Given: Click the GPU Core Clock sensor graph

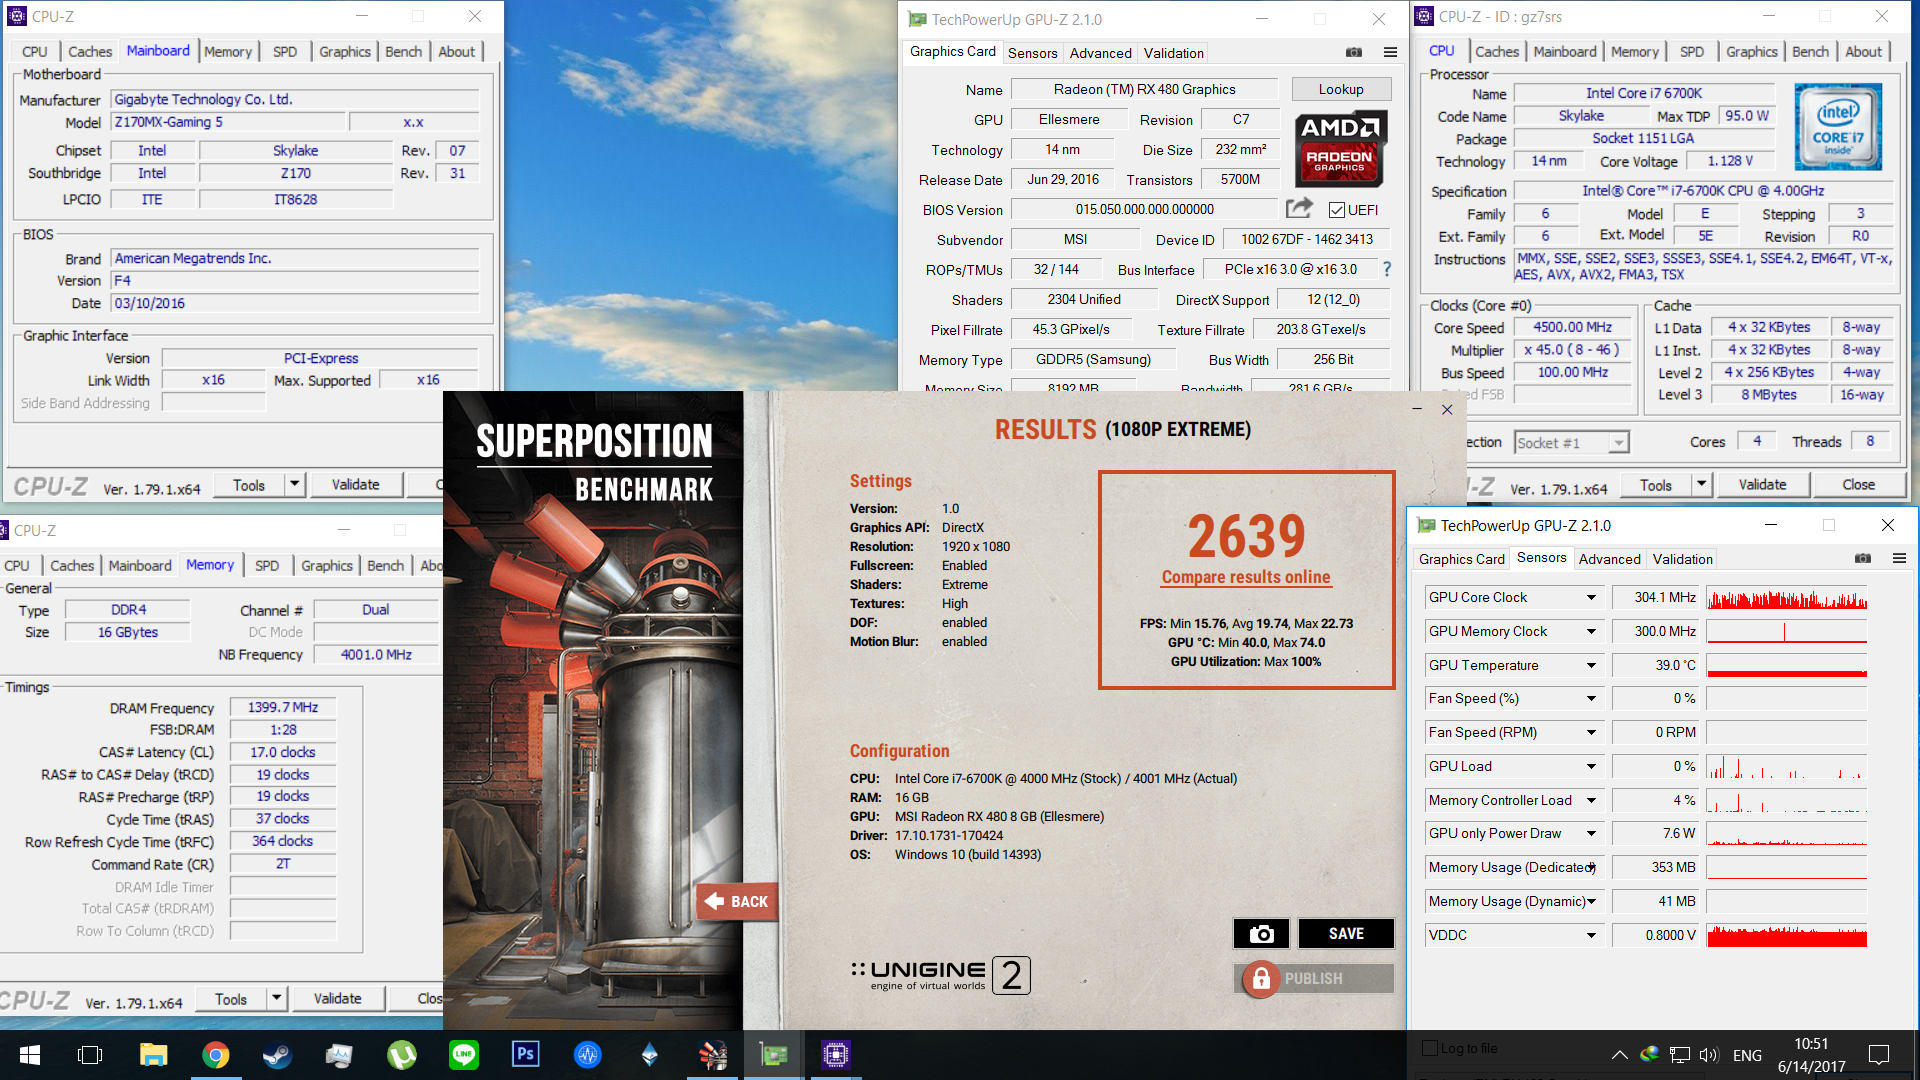Looking at the screenshot, I should coord(1787,597).
